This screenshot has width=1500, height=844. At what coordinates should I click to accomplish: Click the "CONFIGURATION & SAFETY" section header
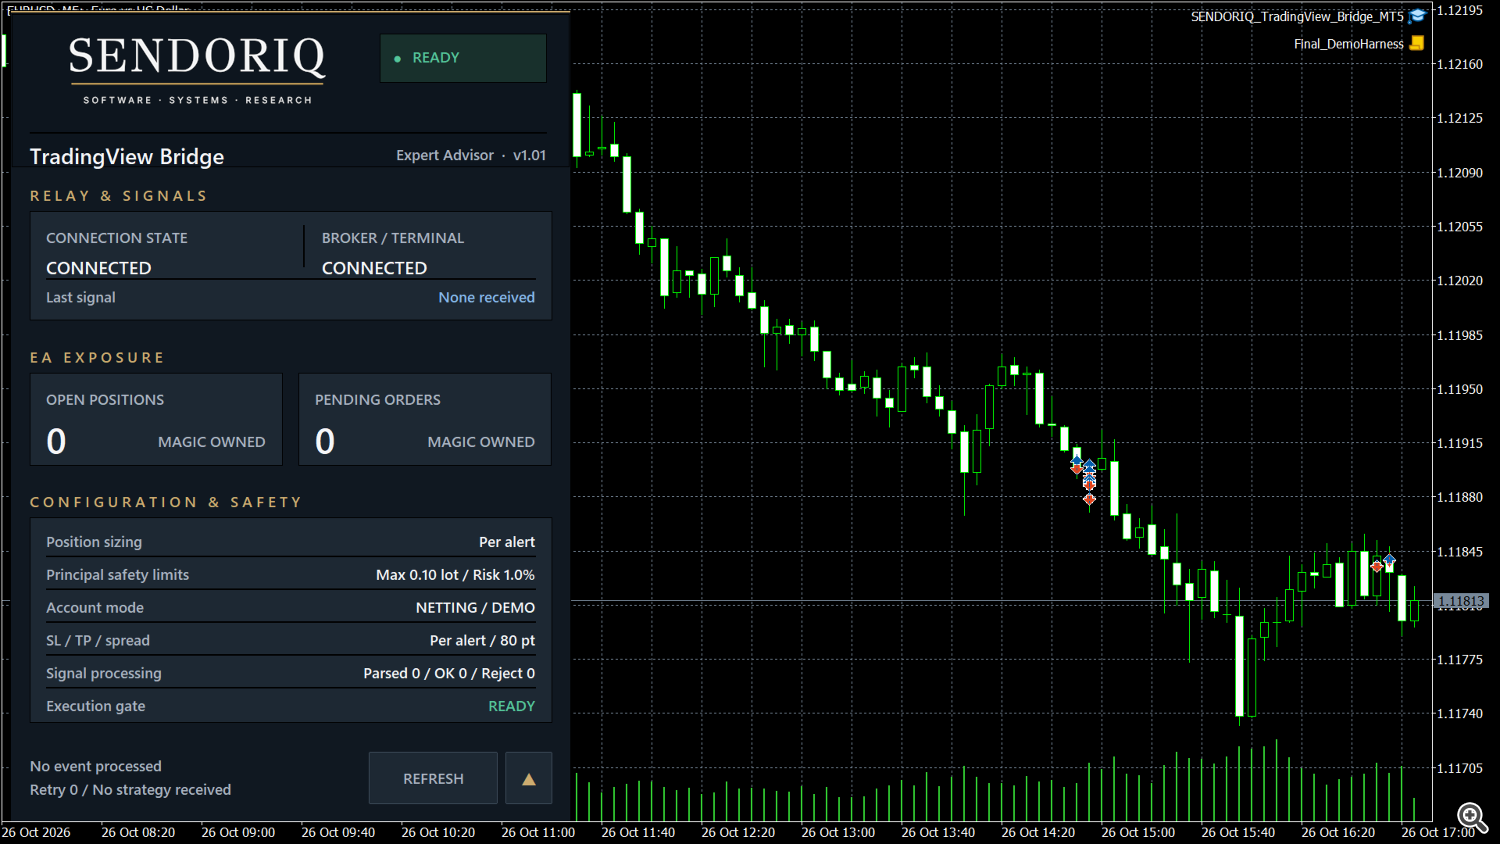166,502
